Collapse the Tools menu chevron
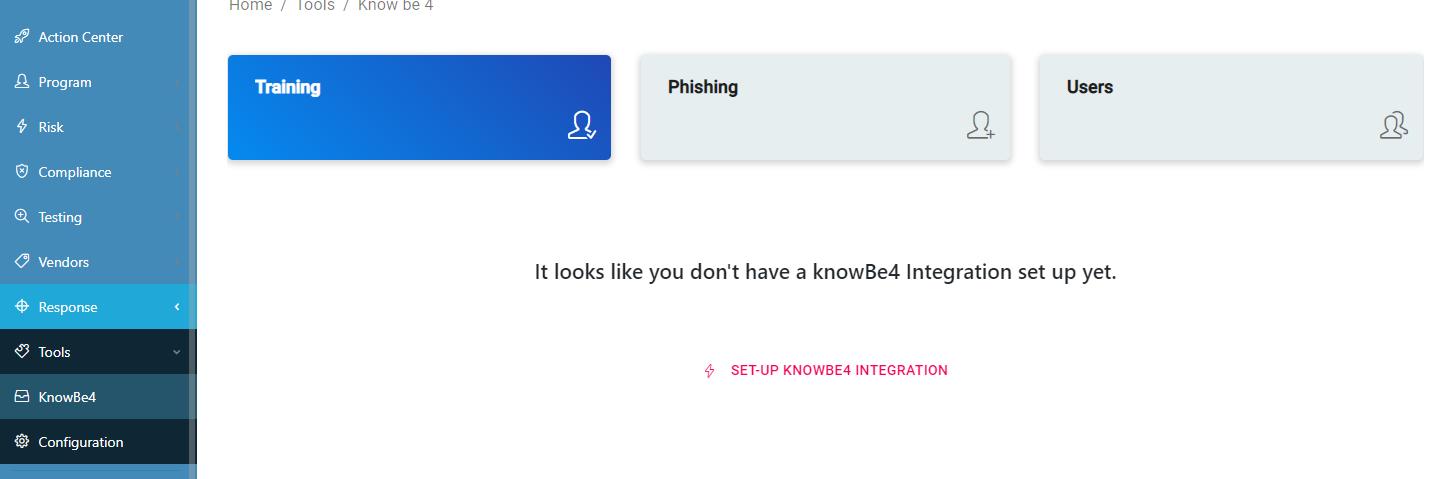The image size is (1433, 479). tap(177, 352)
